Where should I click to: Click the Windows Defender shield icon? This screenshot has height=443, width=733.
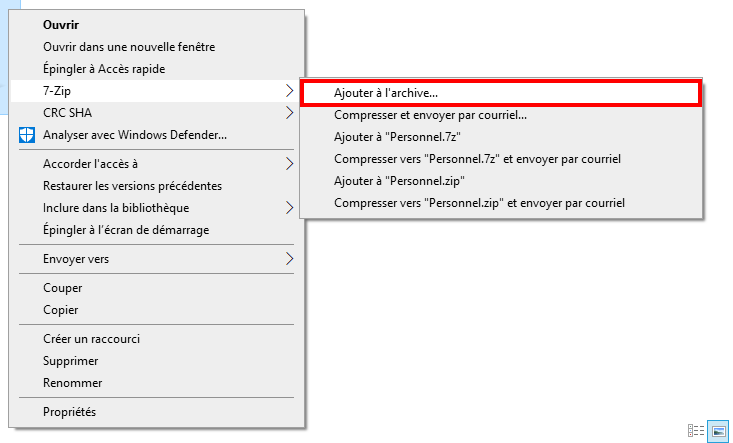[x=27, y=135]
